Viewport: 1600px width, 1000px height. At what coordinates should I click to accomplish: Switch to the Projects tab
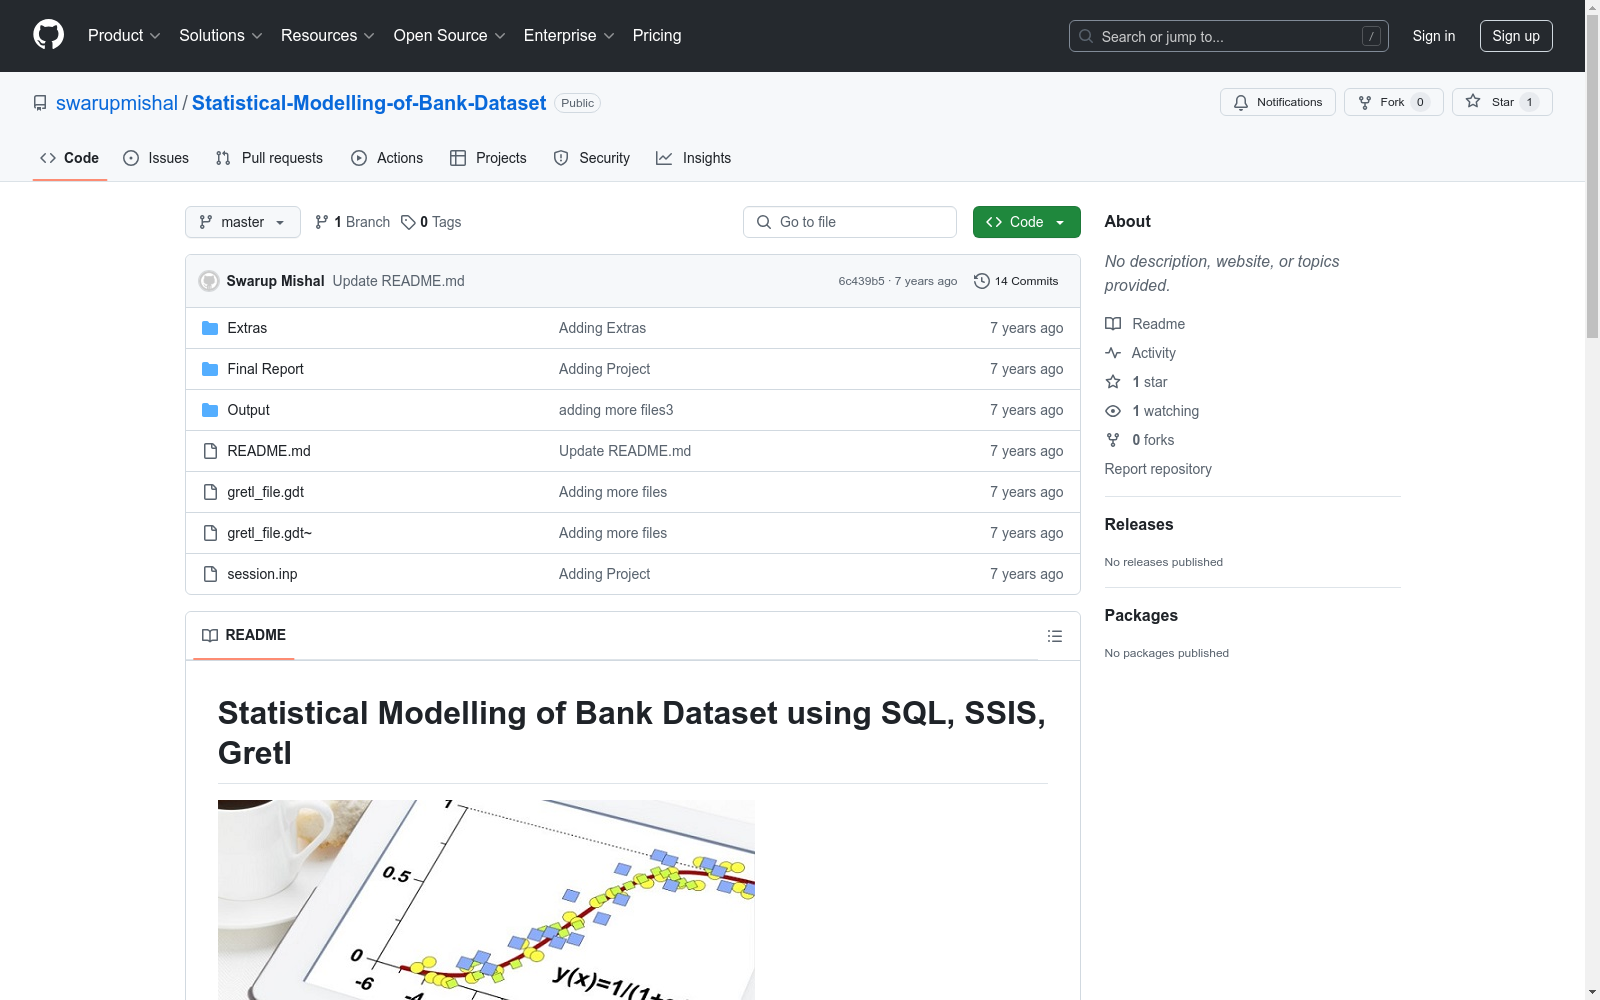click(x=488, y=158)
